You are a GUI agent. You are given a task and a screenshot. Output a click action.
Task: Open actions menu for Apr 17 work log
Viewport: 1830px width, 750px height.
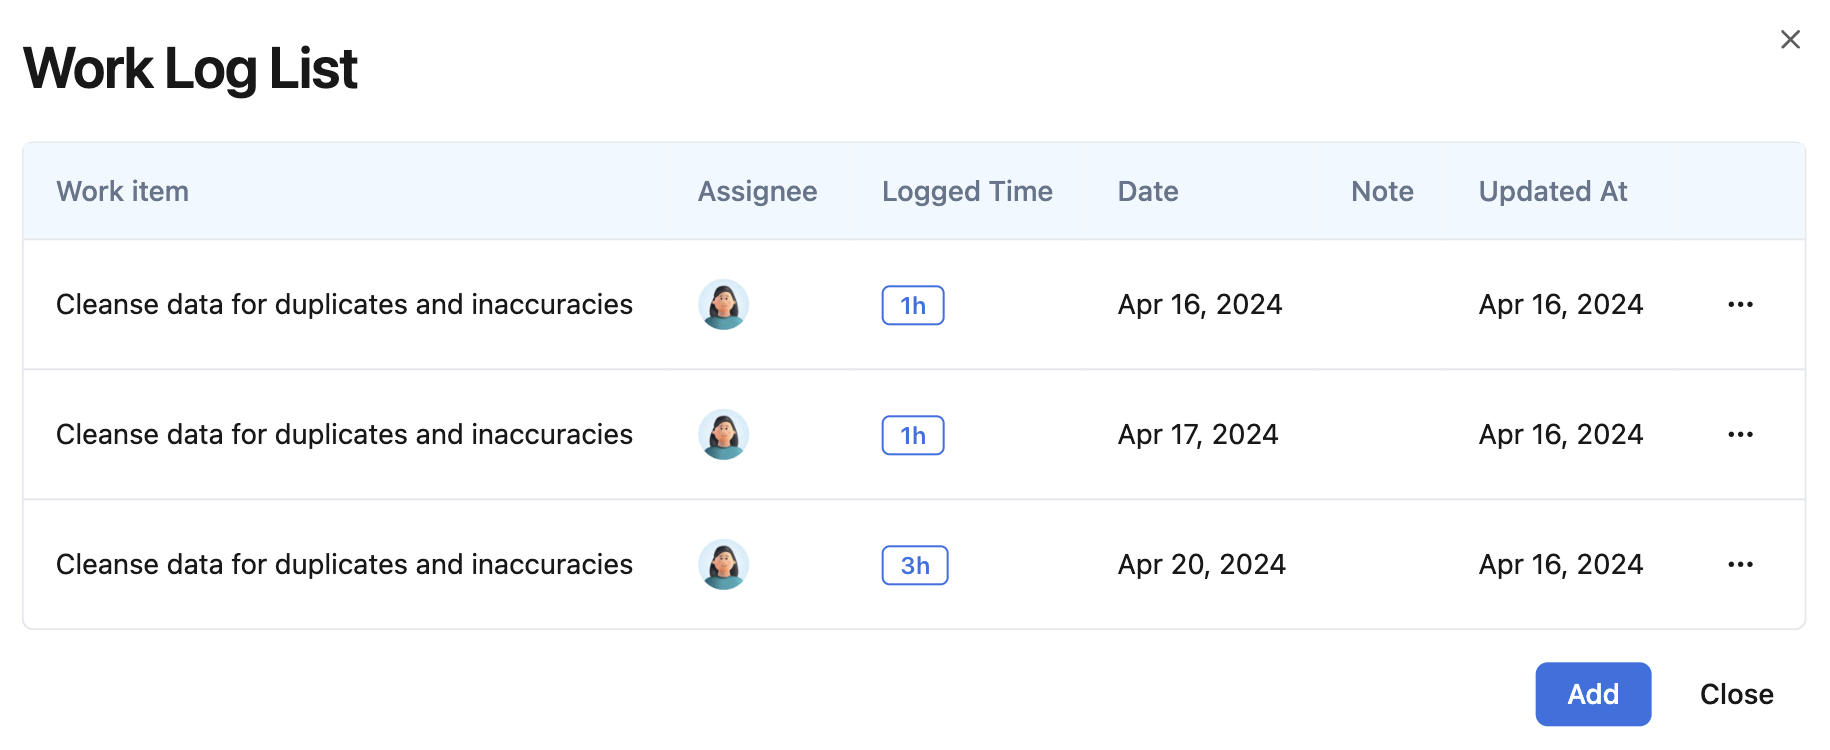coord(1741,434)
